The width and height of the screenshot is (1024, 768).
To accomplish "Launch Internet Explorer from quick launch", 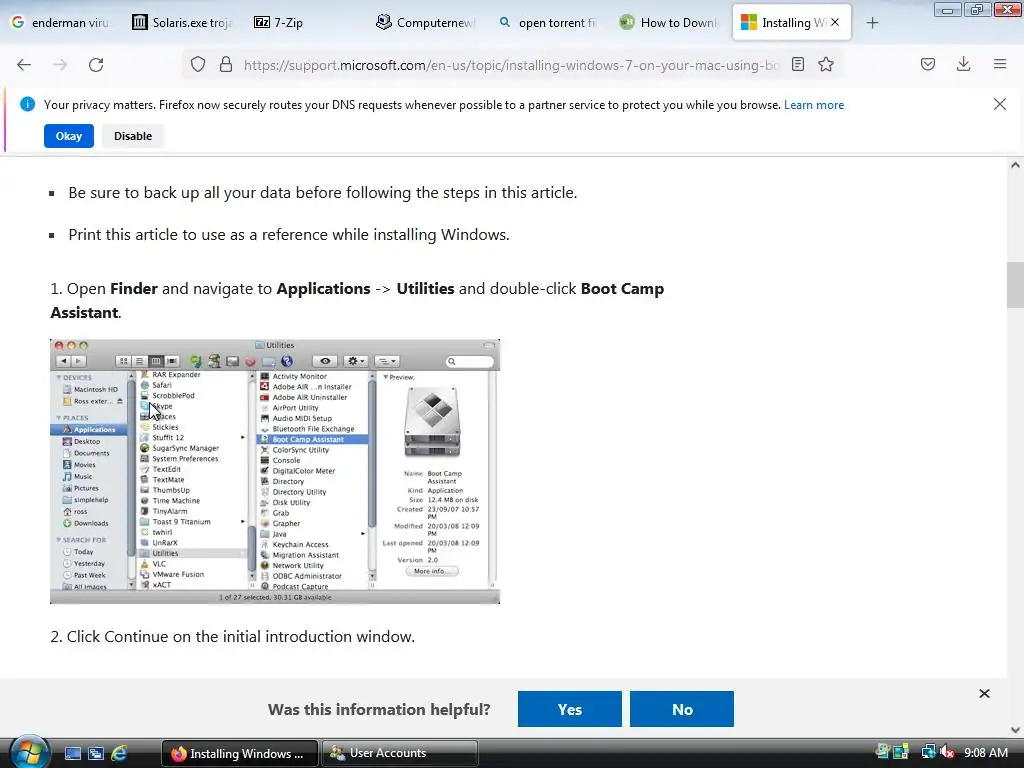I will point(119,754).
